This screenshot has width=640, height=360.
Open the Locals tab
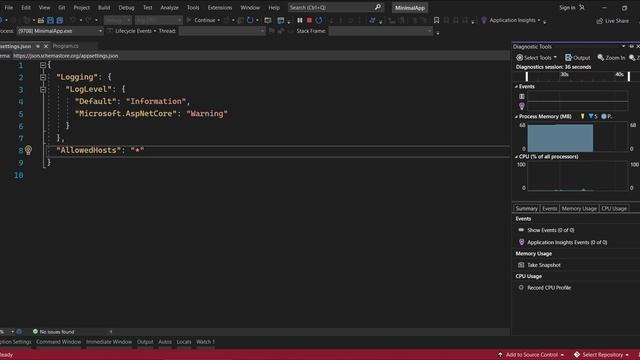tap(184, 342)
